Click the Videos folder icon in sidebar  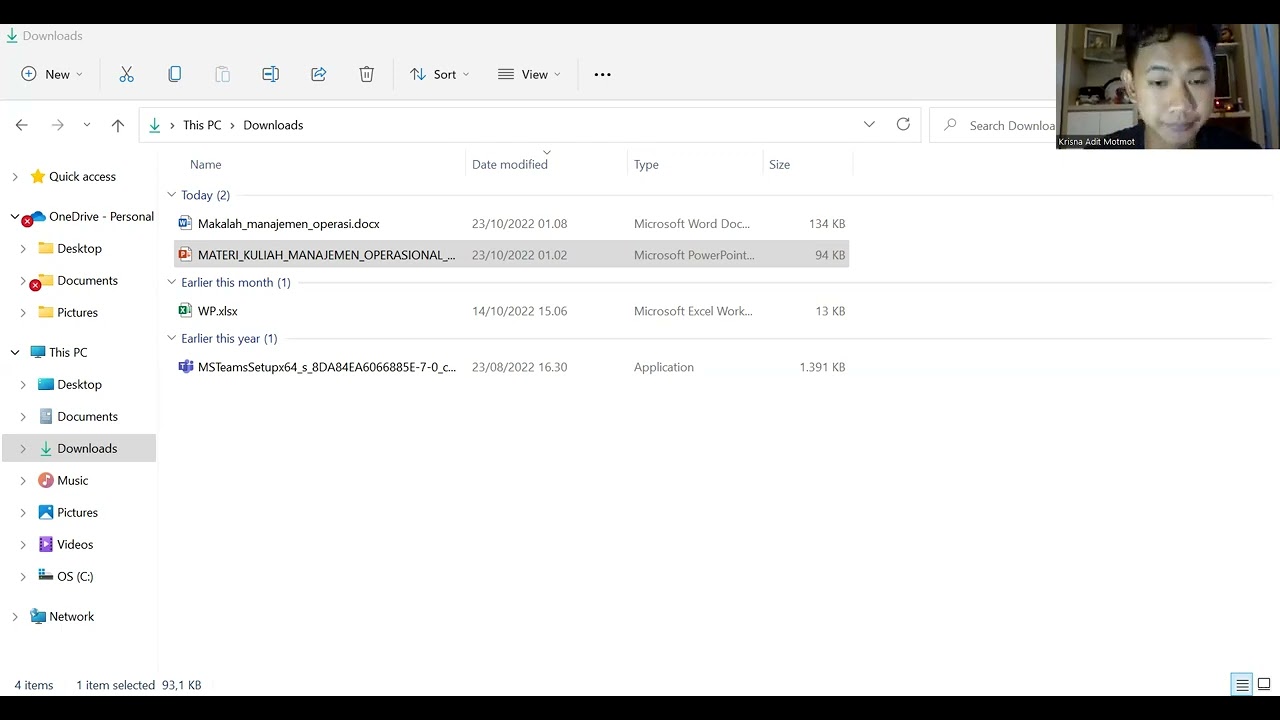46,544
